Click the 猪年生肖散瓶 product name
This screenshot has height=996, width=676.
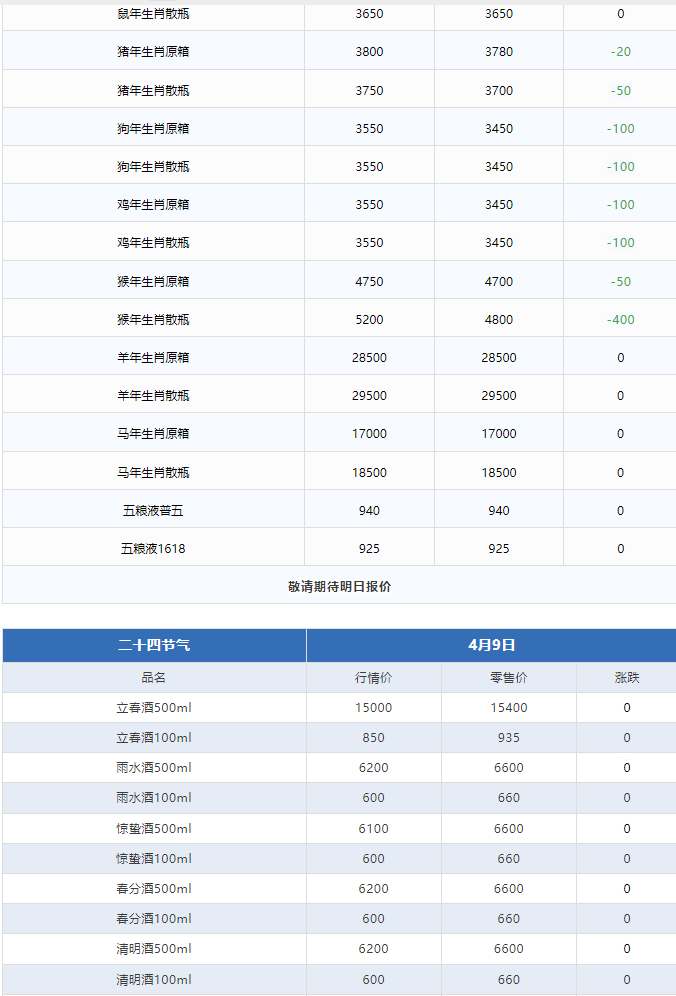(x=153, y=90)
